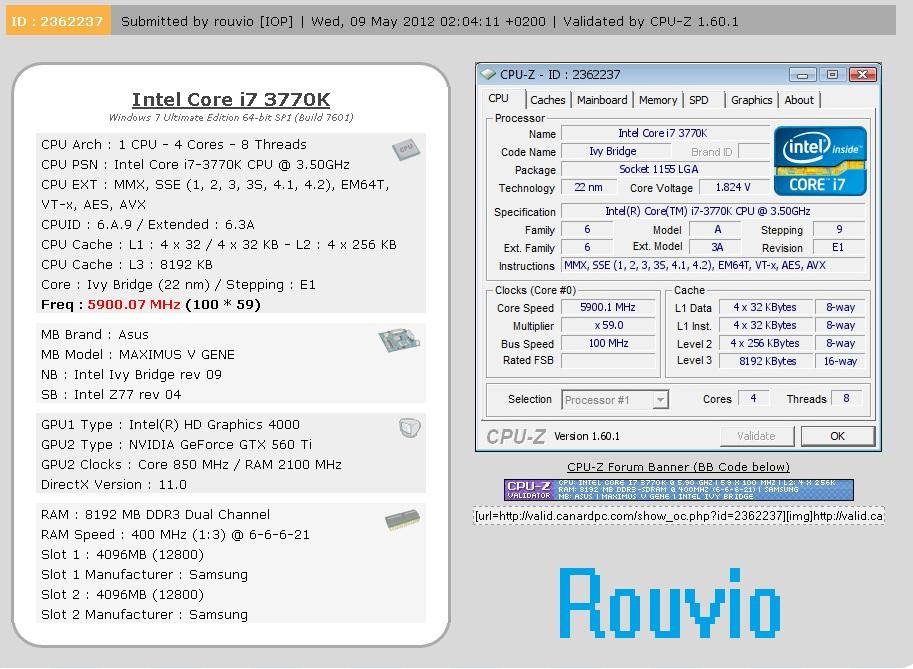
Task: Open the Intel Core i7 3770K title link
Action: 231,100
